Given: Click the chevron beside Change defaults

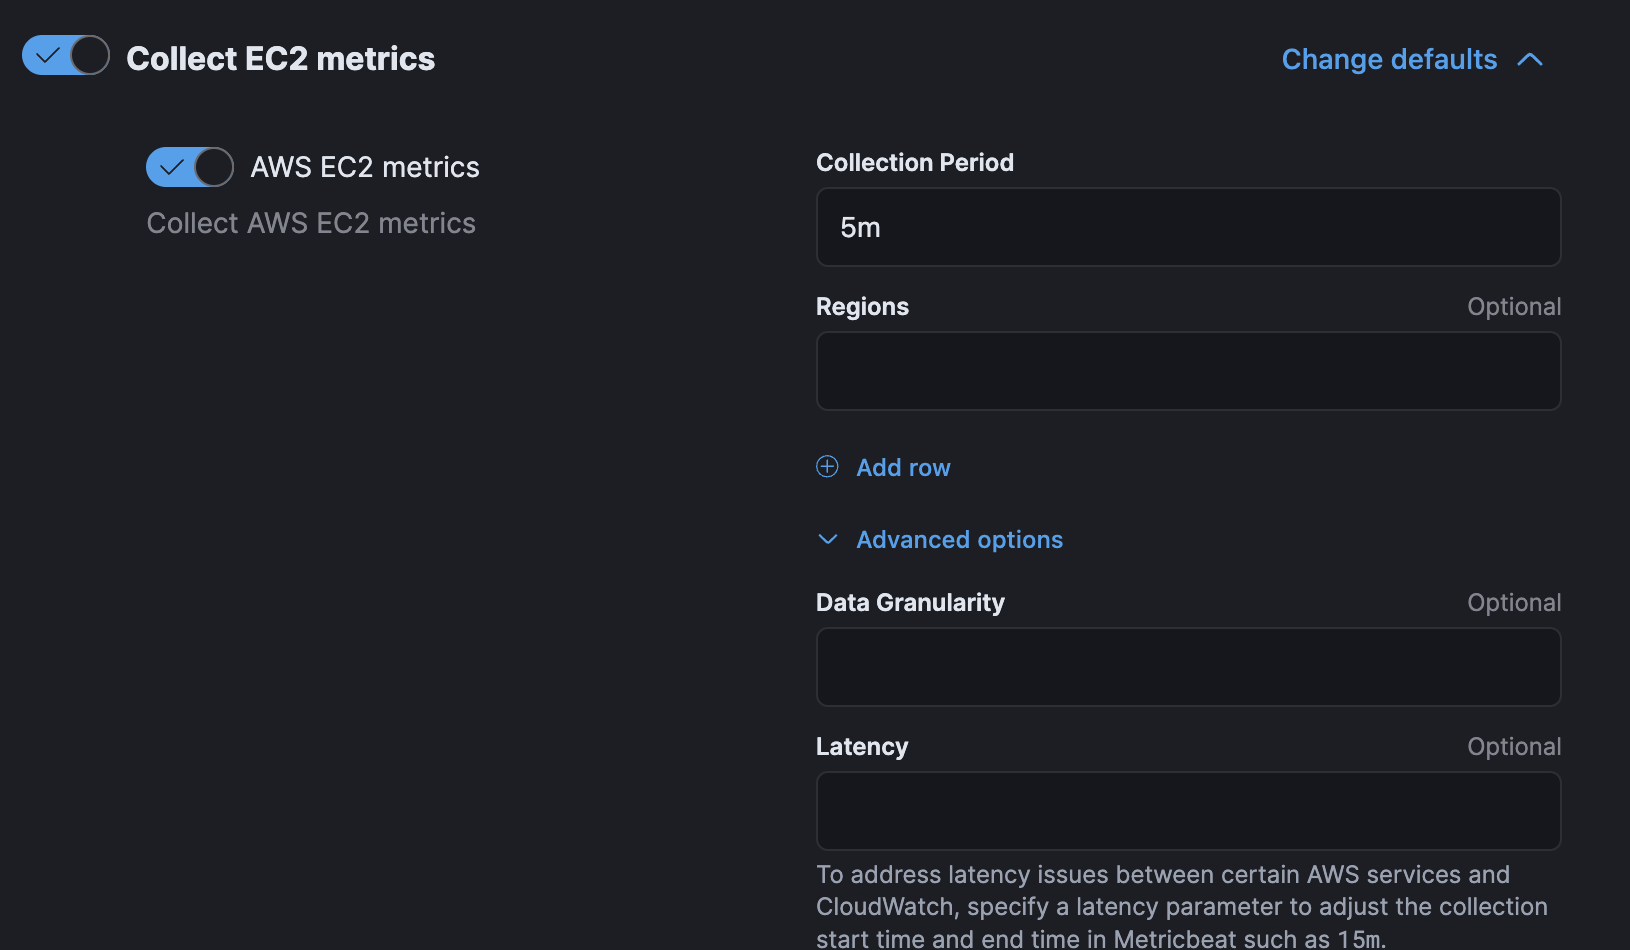Looking at the screenshot, I should tap(1529, 60).
